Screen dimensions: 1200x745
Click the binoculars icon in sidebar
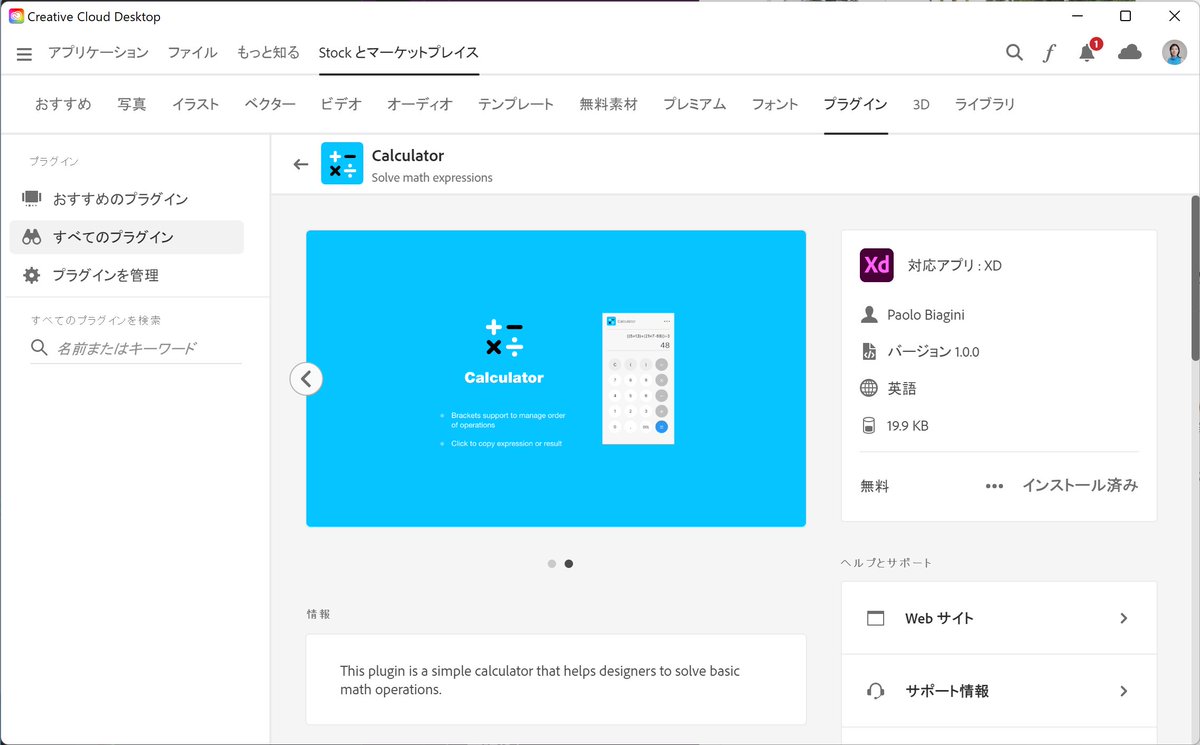tap(32, 237)
